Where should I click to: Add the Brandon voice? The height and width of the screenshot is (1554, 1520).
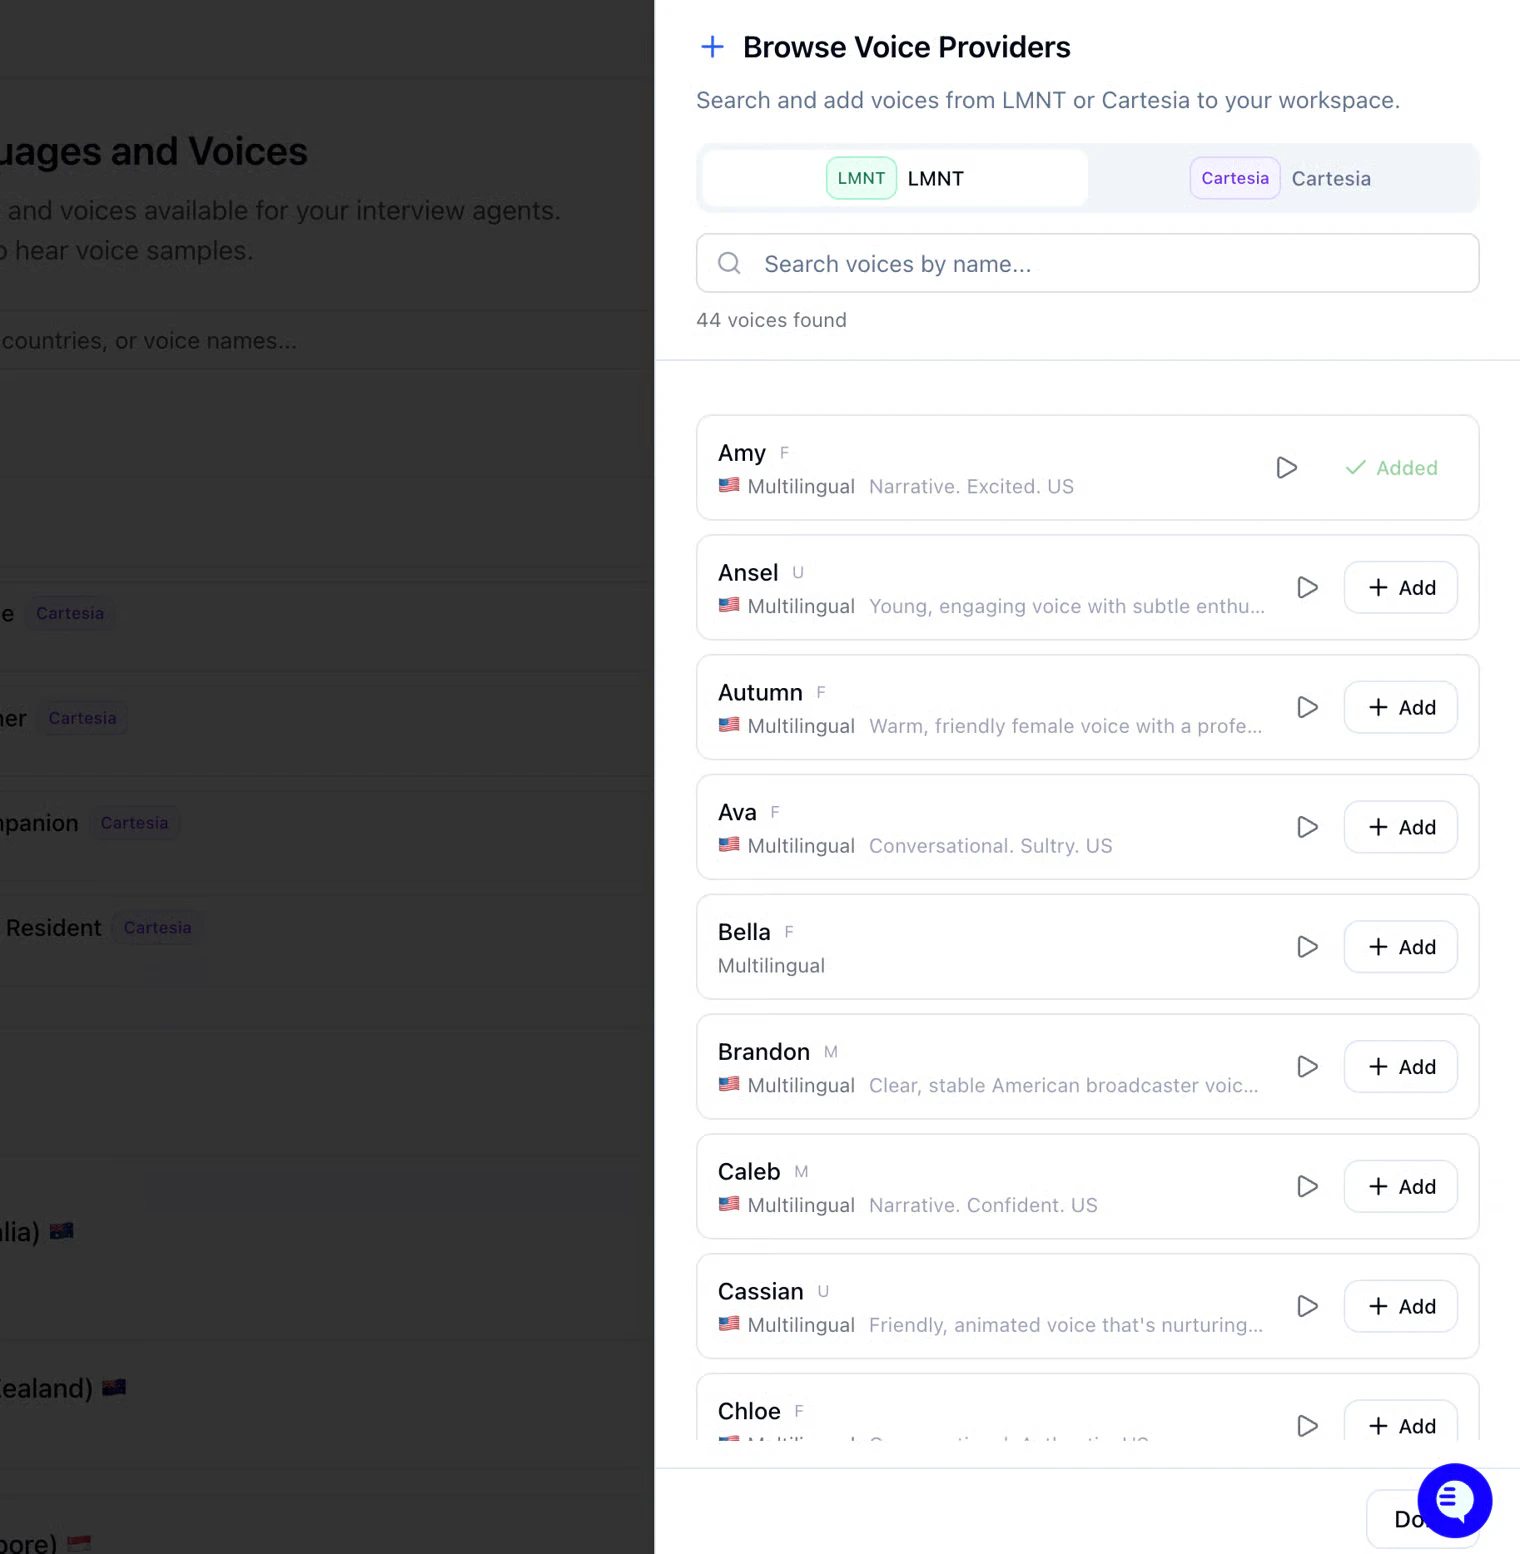pyautogui.click(x=1400, y=1067)
